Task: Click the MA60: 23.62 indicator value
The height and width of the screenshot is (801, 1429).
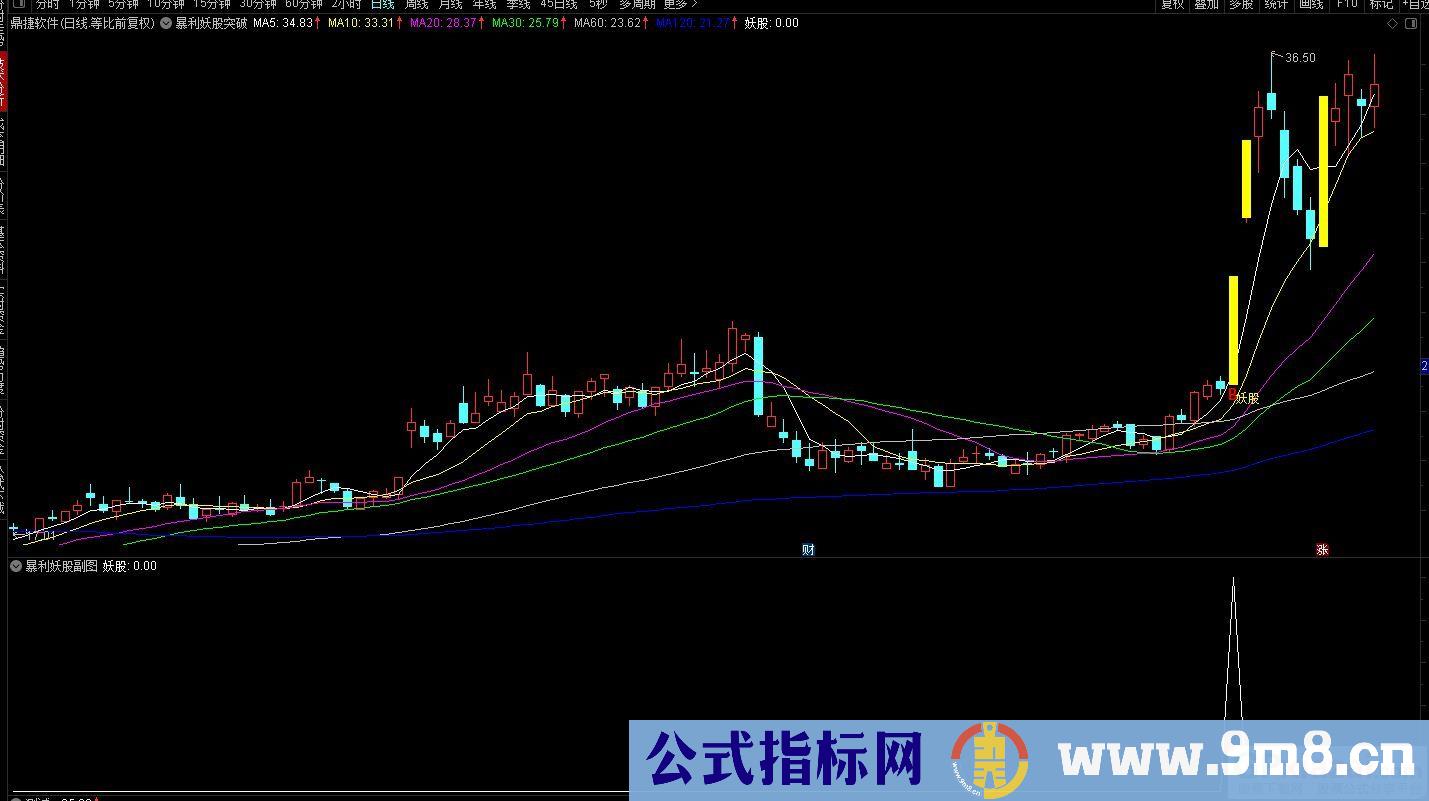Action: coord(607,23)
